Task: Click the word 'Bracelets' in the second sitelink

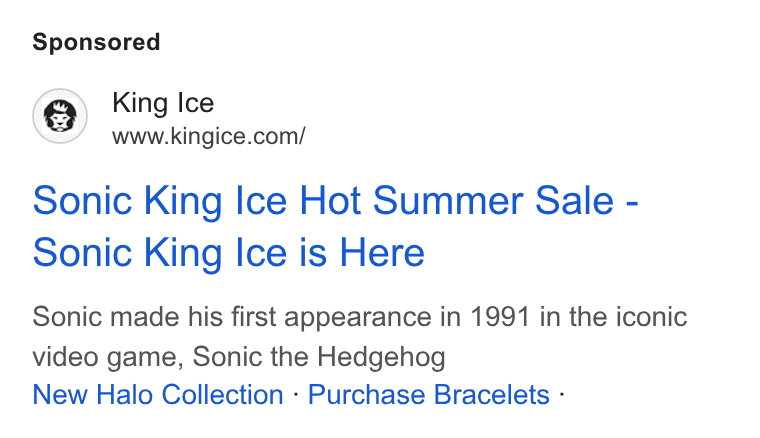Action: tap(491, 394)
